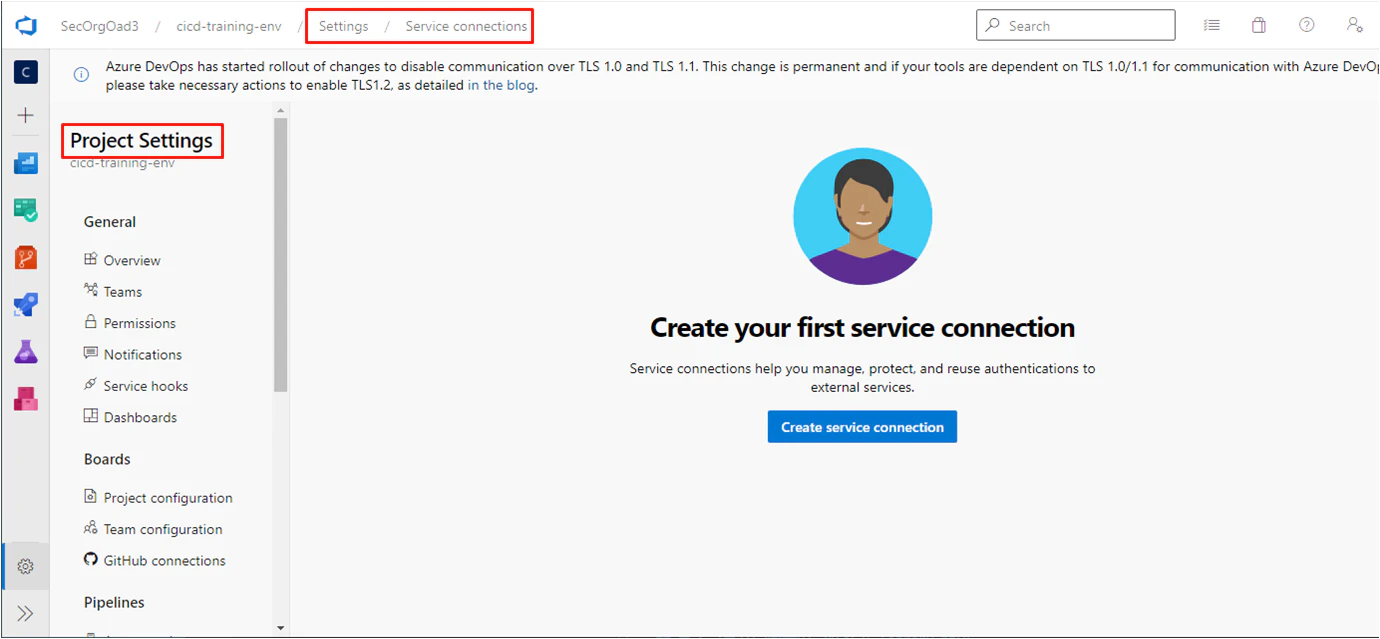Screen dimensions: 1380x639
Task: Click the Dashboards grid icon
Action: (91, 417)
